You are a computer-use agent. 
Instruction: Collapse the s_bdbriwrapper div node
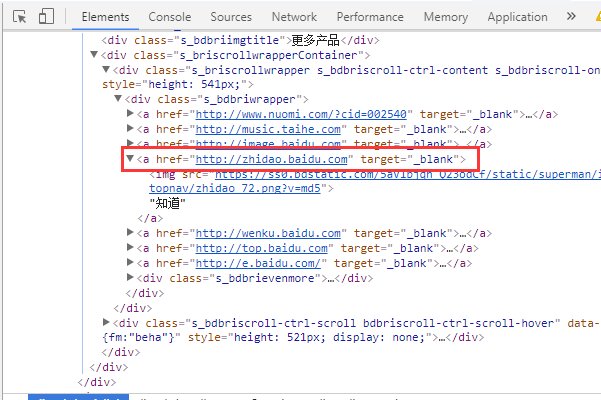coord(119,100)
